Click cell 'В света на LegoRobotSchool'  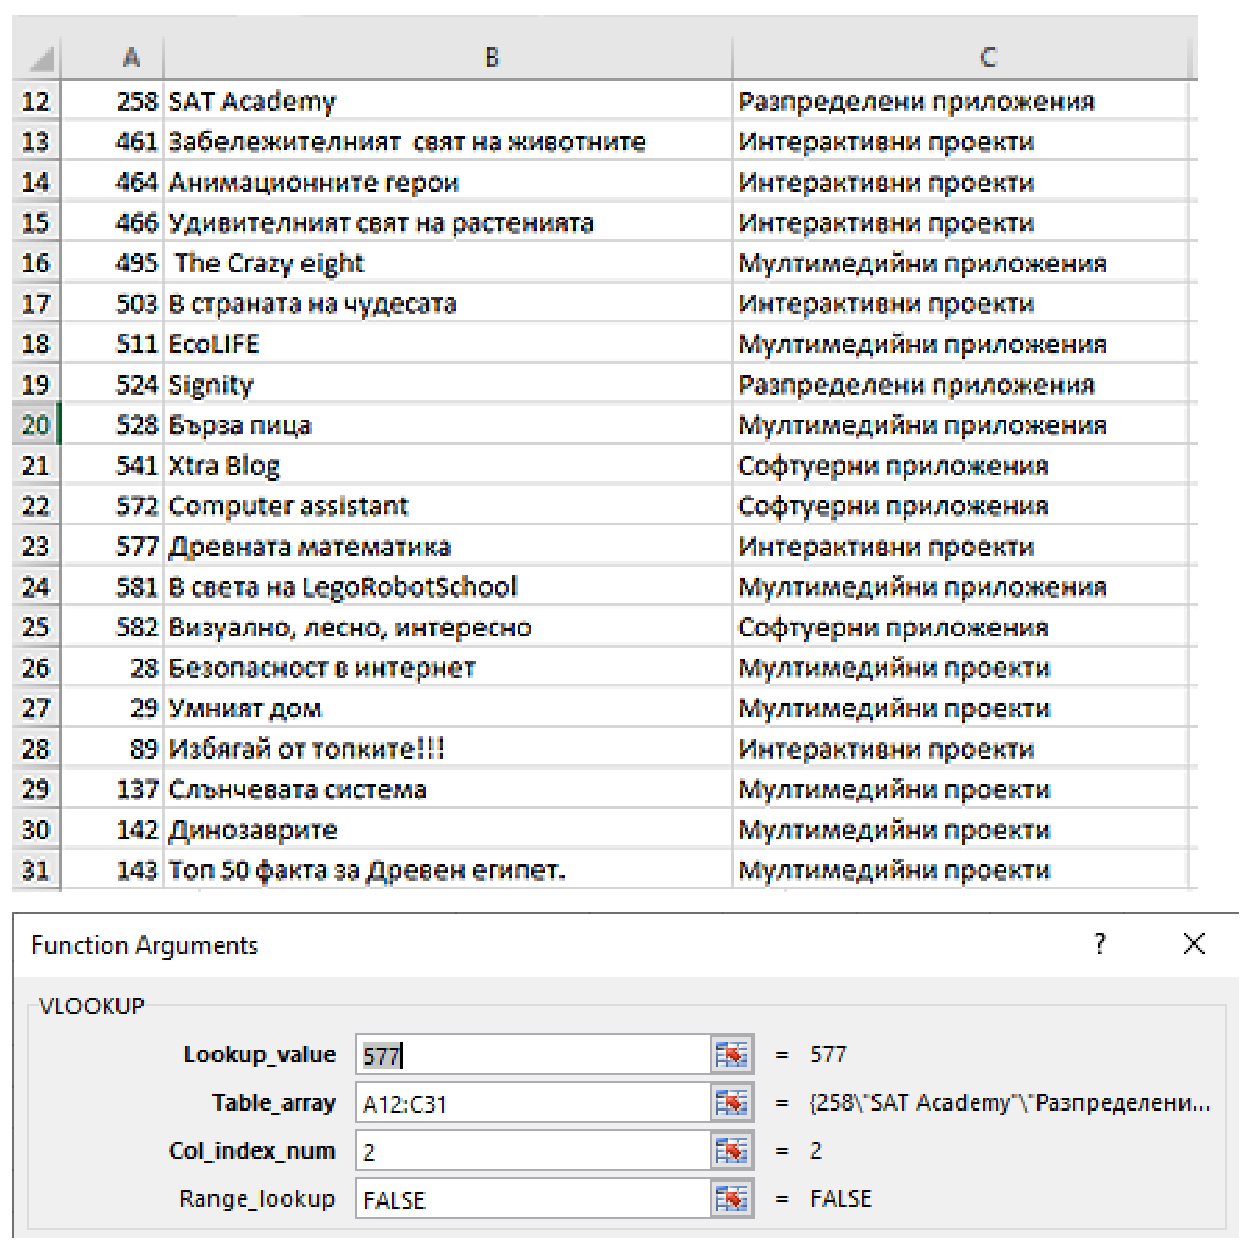[448, 587]
